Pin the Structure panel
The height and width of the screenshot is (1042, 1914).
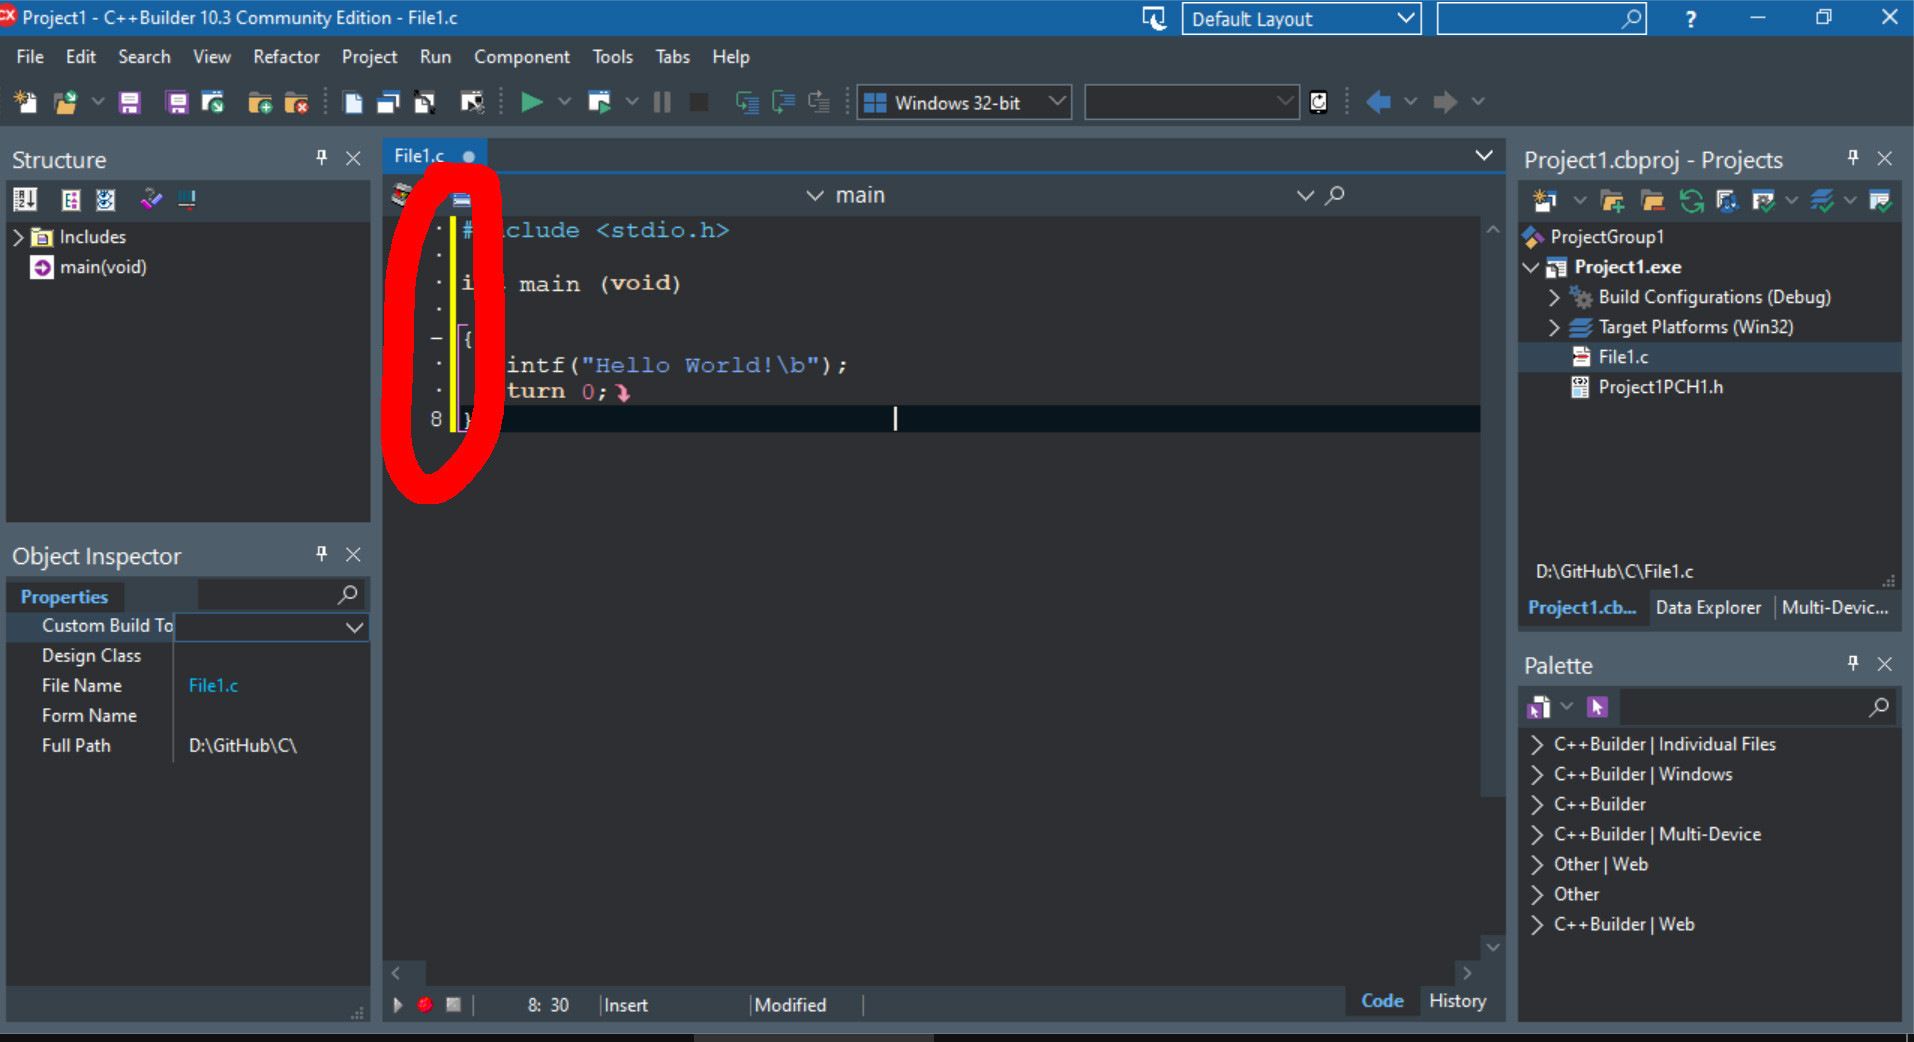(x=321, y=157)
